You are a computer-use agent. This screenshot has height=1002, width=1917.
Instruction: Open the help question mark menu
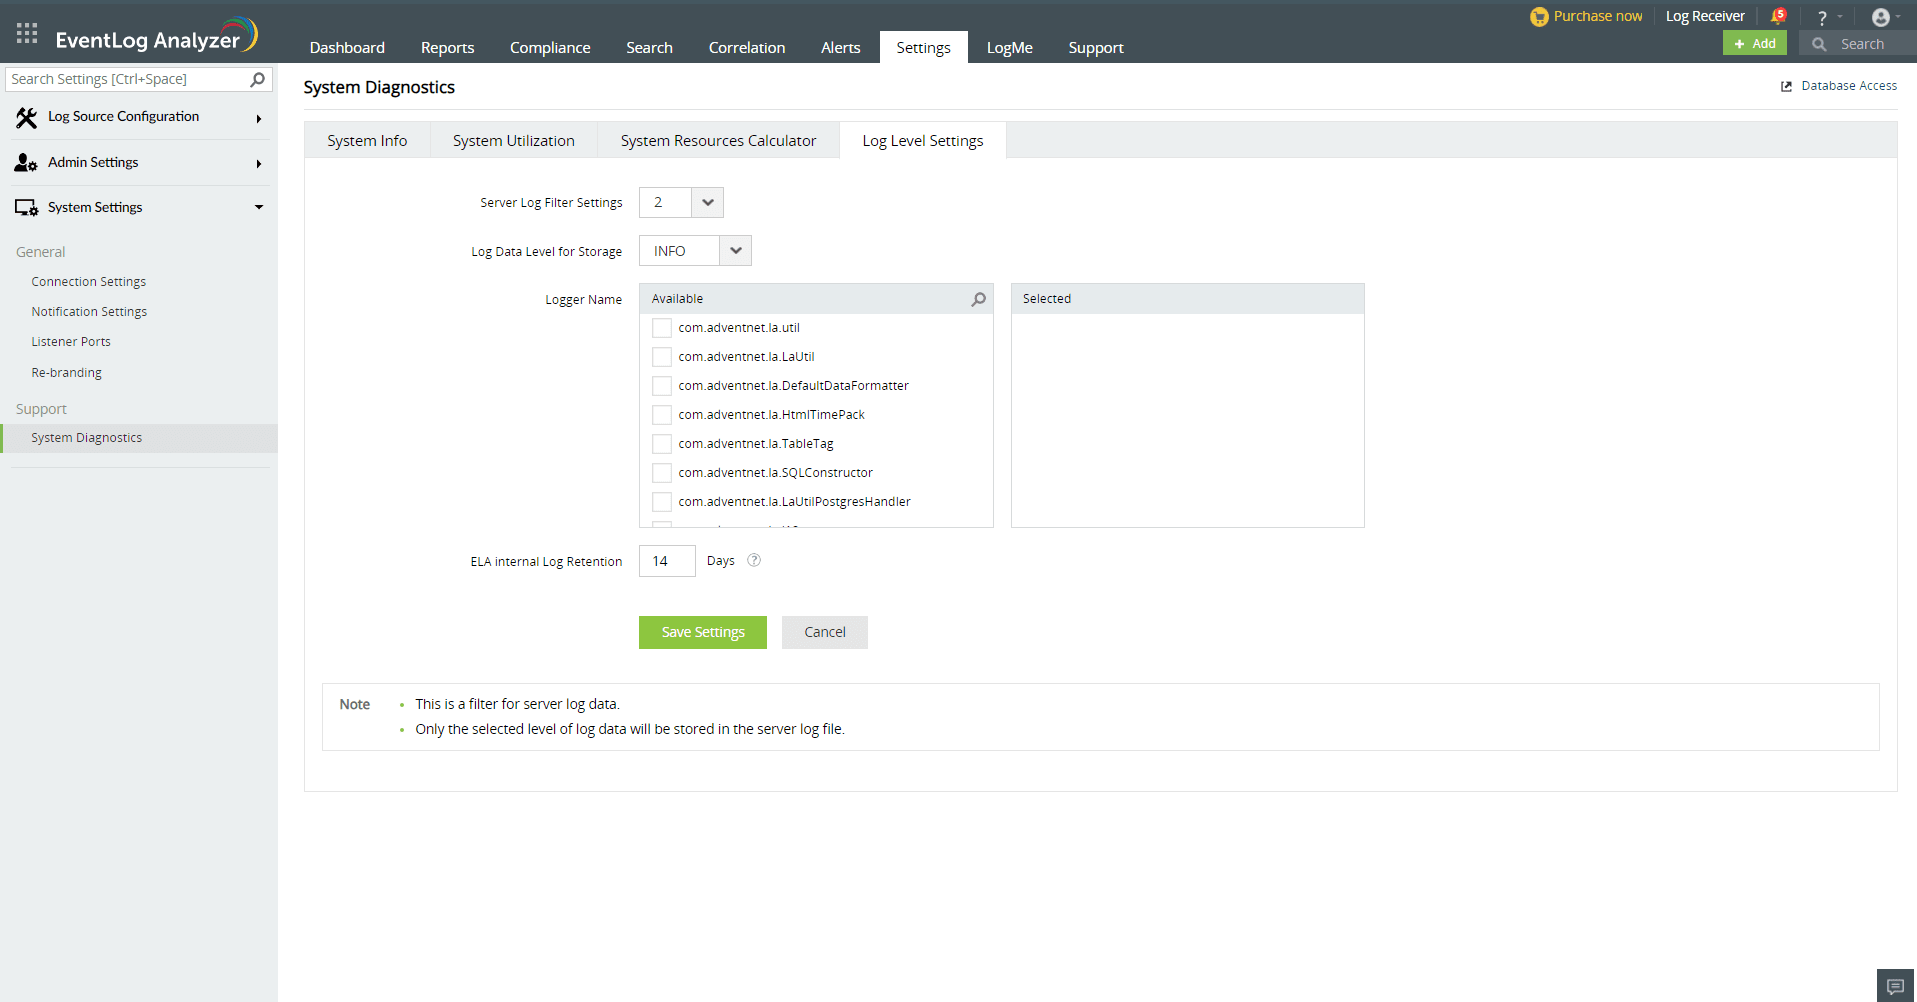tap(1822, 18)
